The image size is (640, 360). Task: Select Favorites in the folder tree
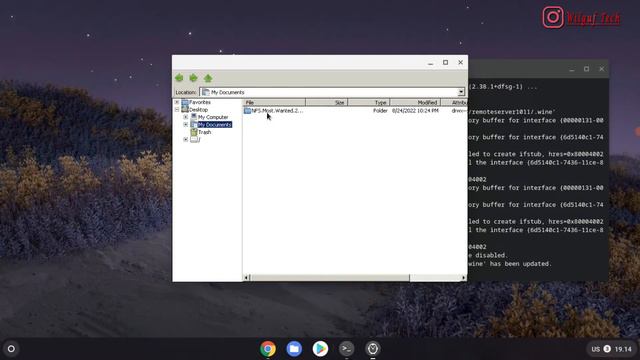point(200,102)
